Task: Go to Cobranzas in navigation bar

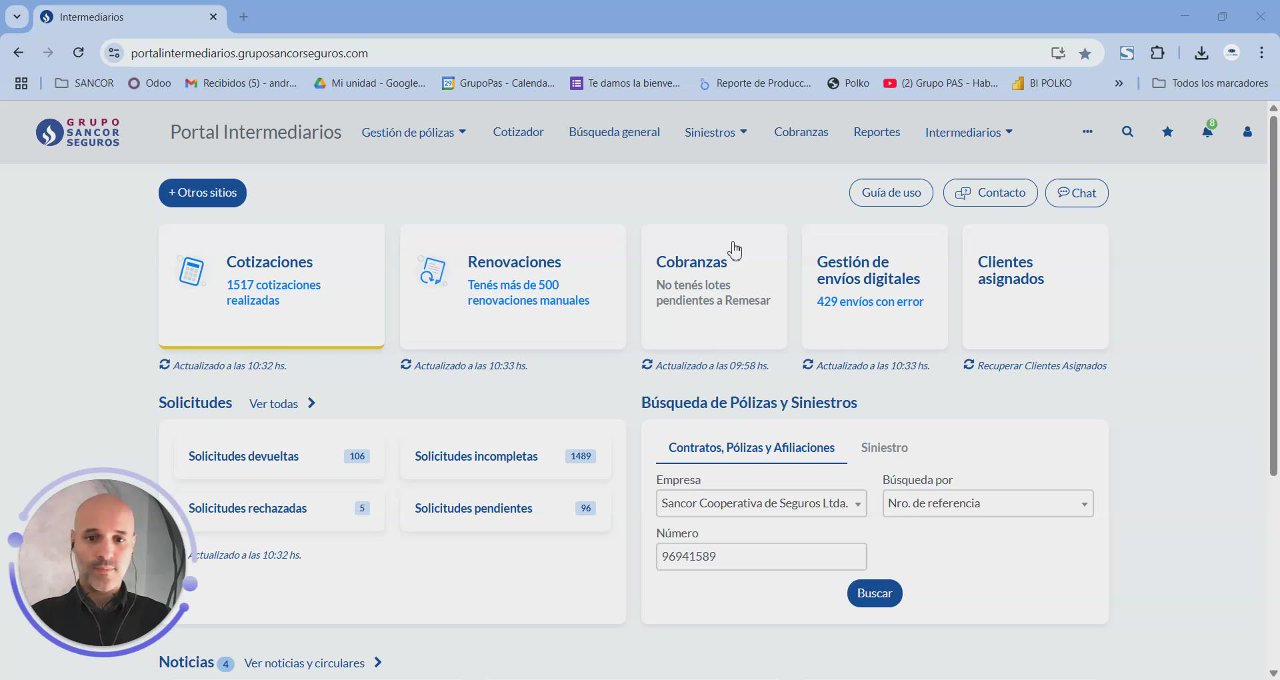Action: pyautogui.click(x=801, y=131)
